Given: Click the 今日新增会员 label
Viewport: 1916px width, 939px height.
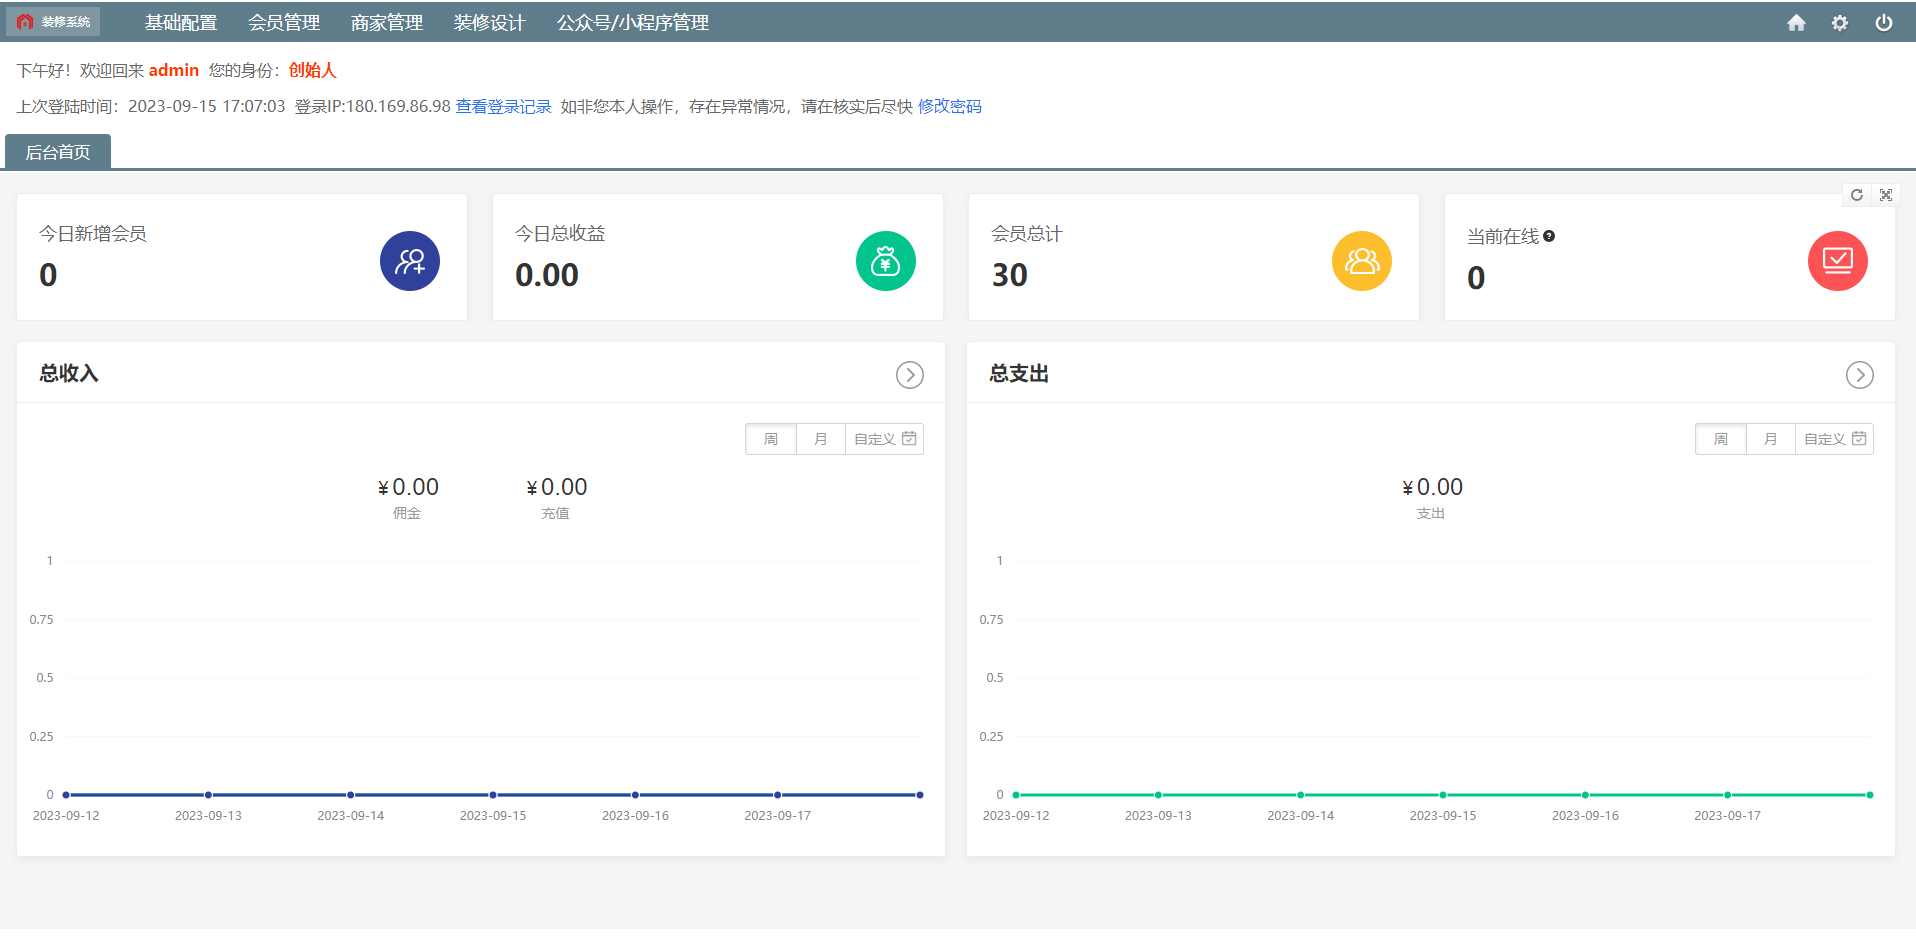Looking at the screenshot, I should [x=93, y=234].
